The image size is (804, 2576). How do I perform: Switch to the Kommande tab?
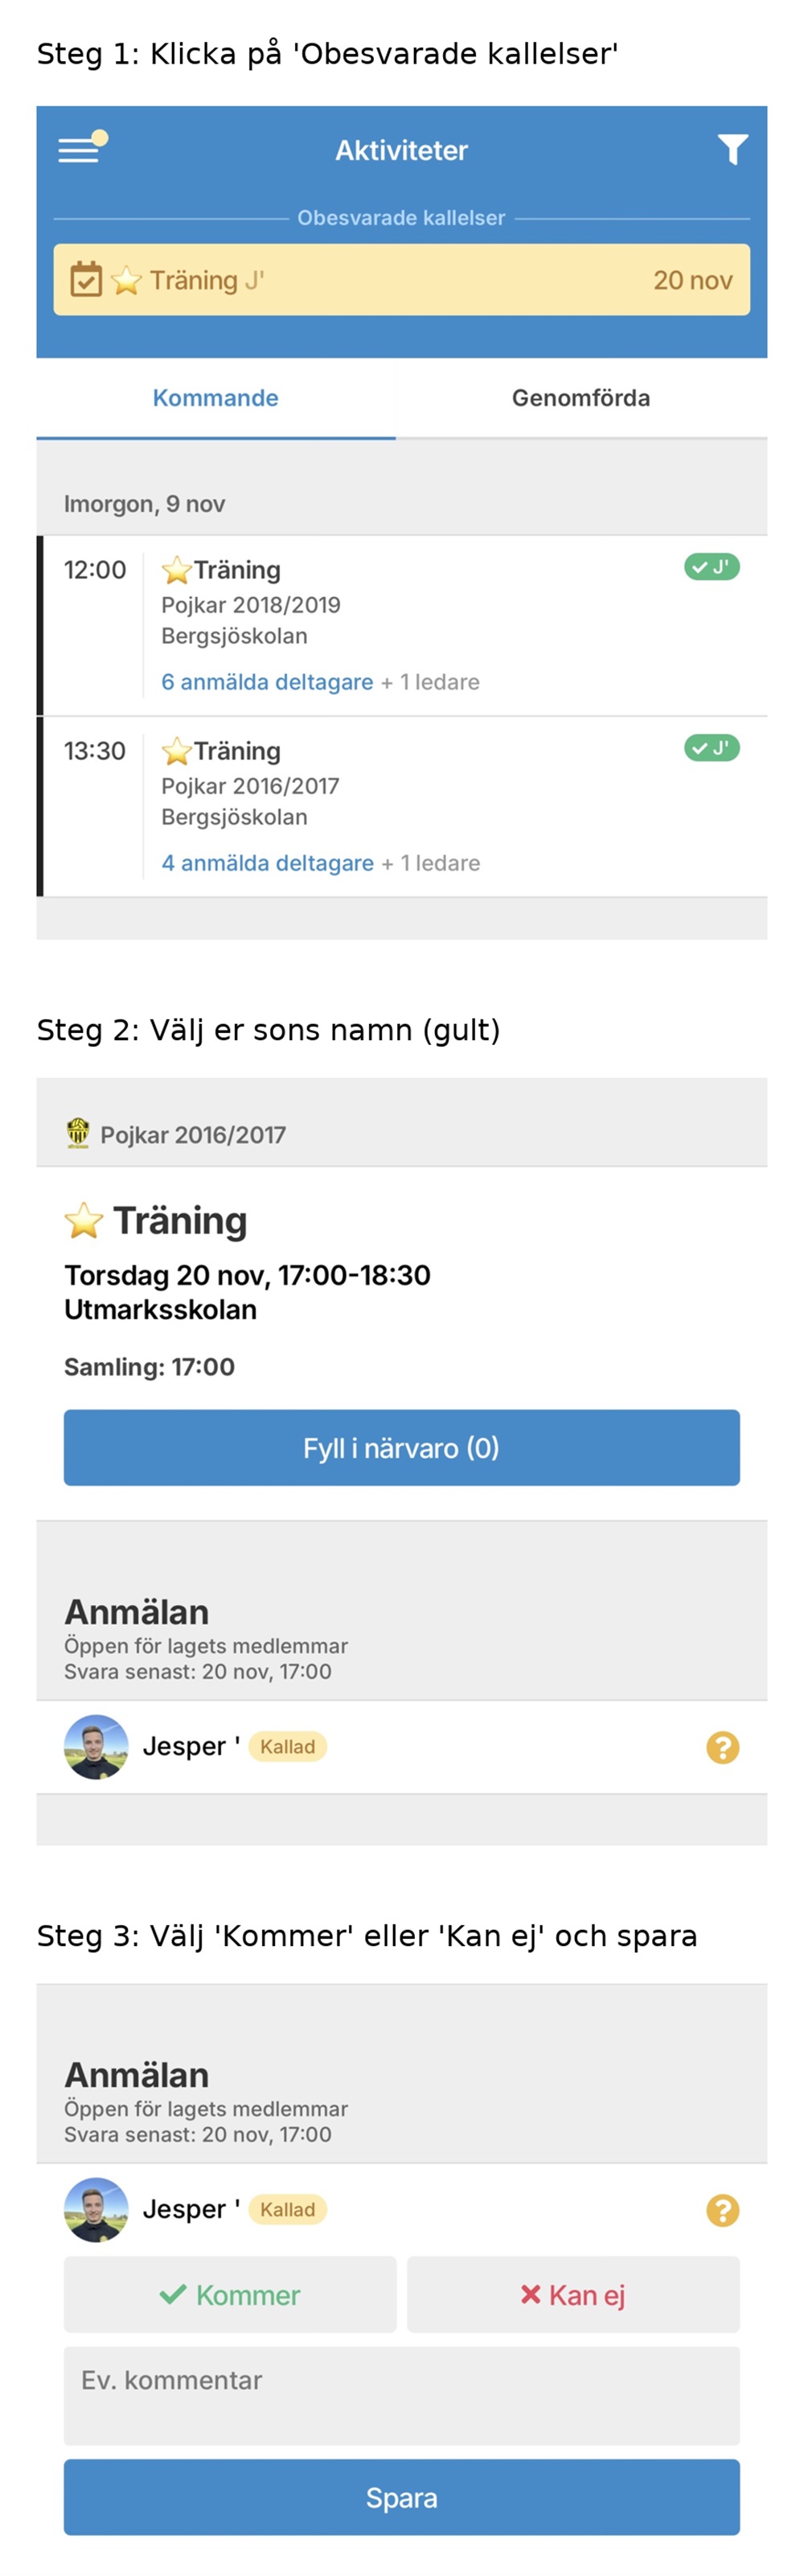point(215,398)
